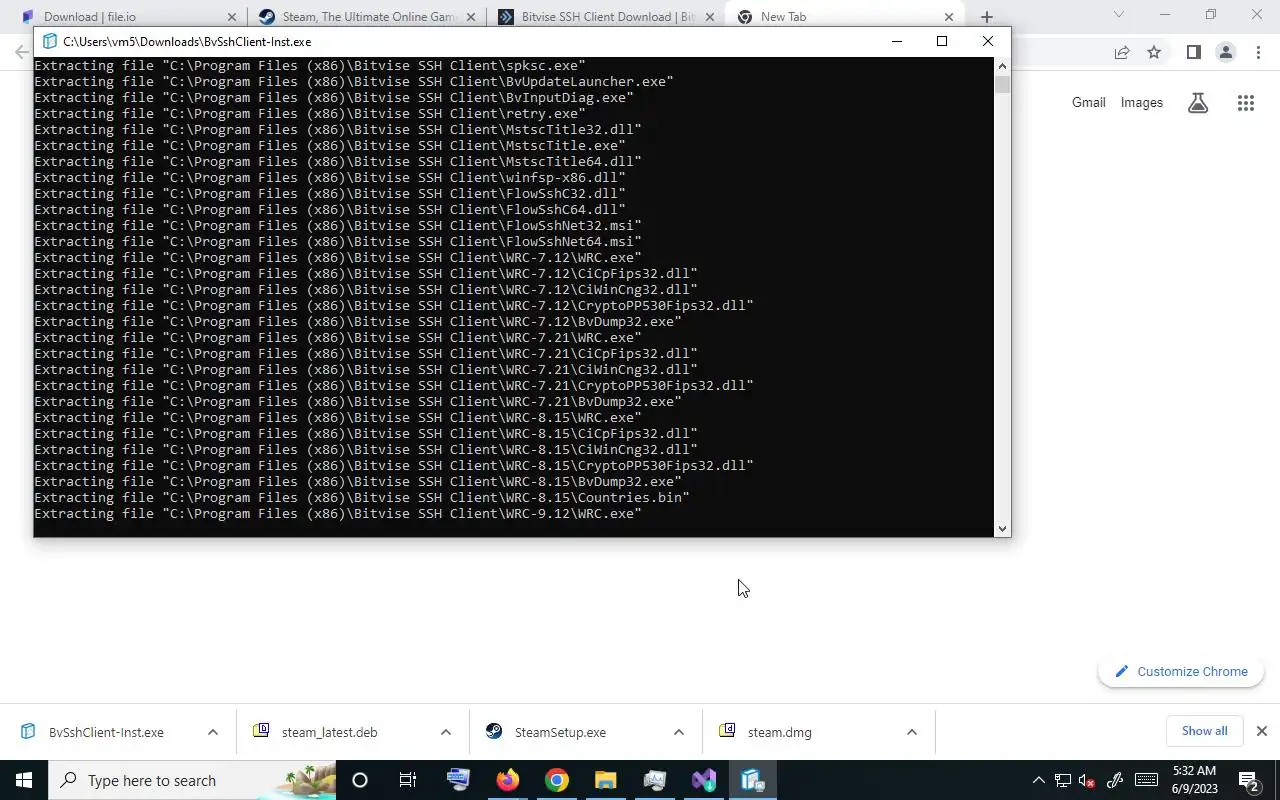Open Chrome tab search dropdown
This screenshot has width=1280, height=800.
tap(1119, 15)
